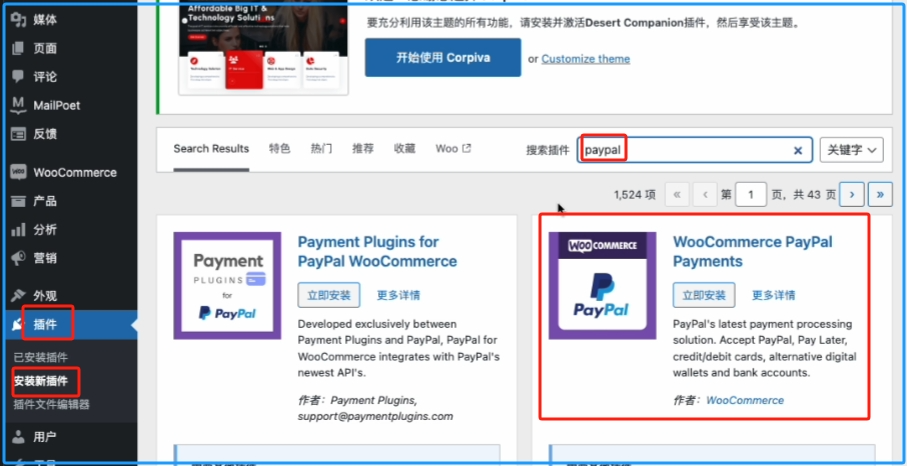Click the external link icon next to Woo

(x=466, y=149)
